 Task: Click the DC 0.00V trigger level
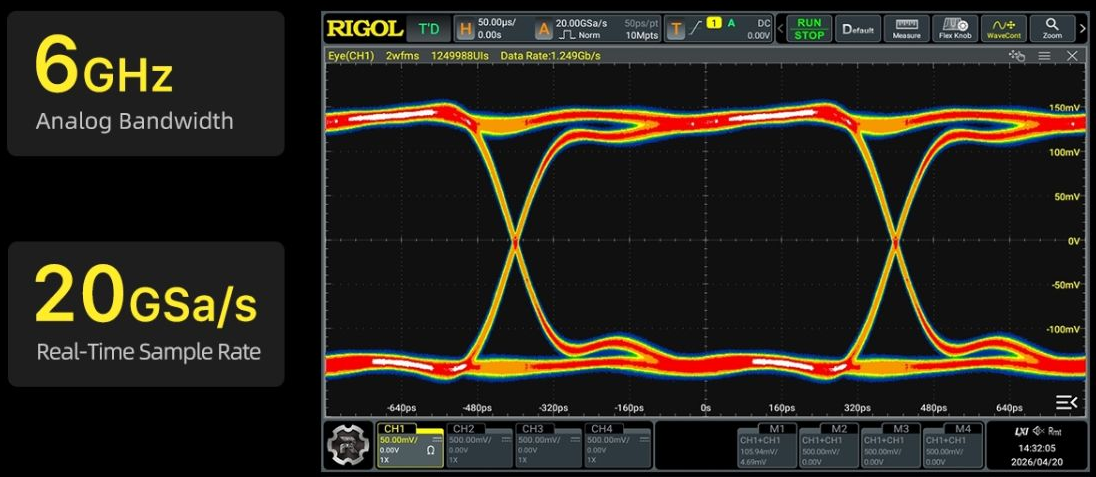pos(758,29)
